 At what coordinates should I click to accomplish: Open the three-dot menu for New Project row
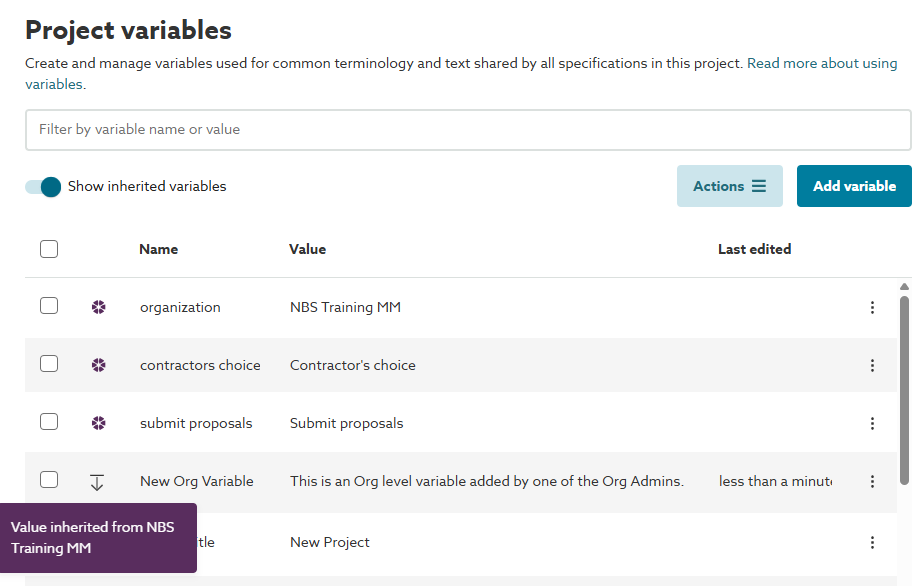click(x=872, y=543)
